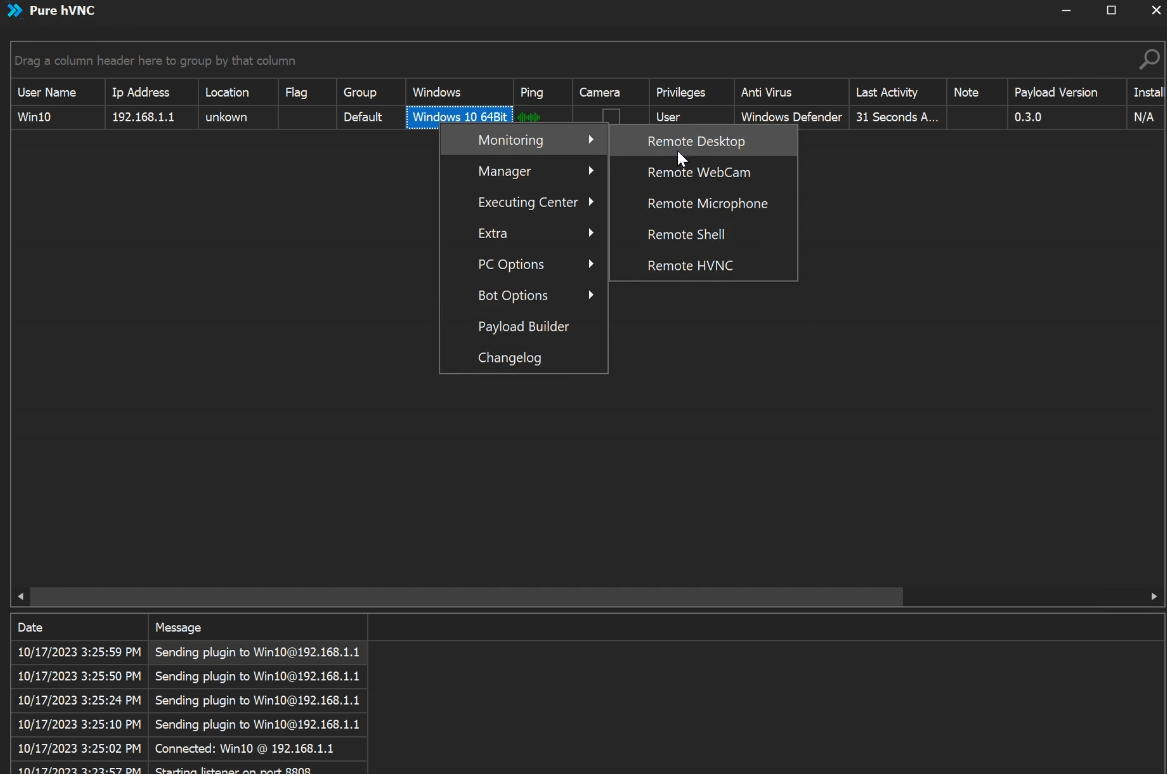Open Remote Desktop from Monitoring submenu
The image size is (1167, 774).
click(x=703, y=141)
